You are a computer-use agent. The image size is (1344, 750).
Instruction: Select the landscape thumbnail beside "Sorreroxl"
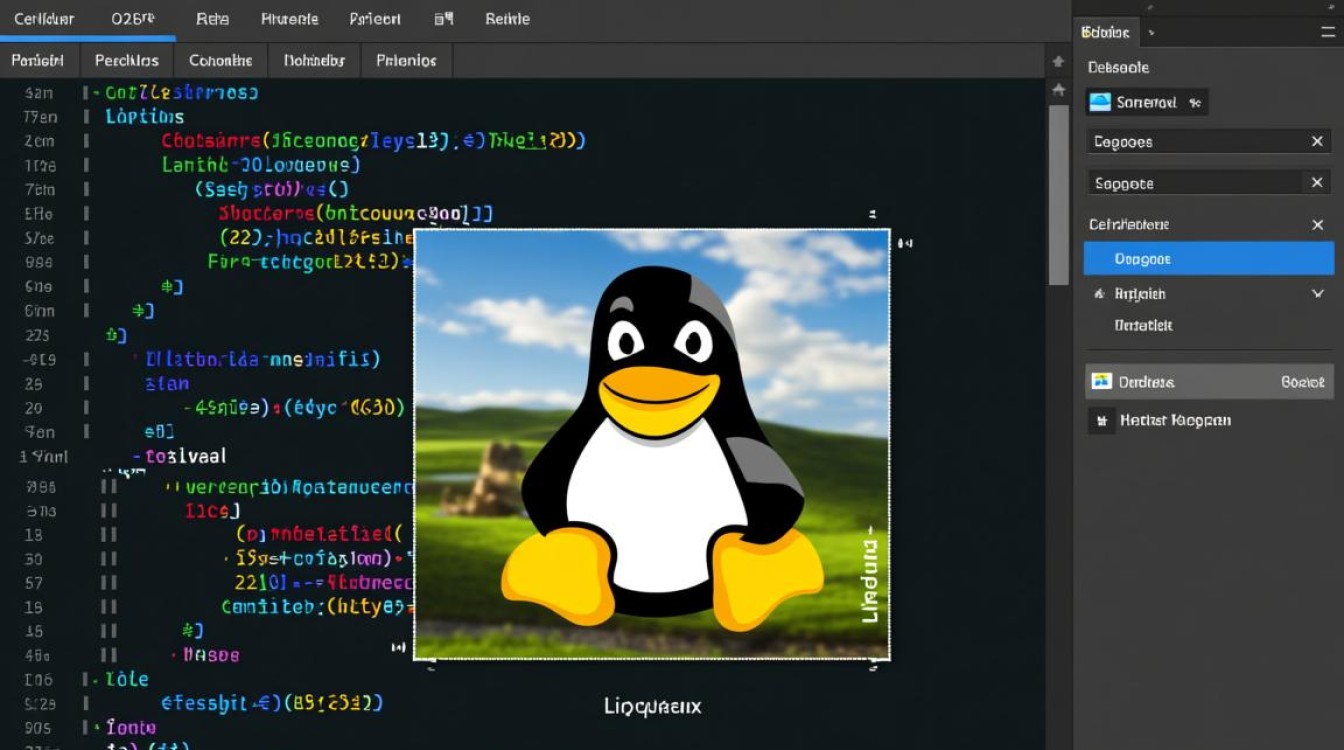click(x=1099, y=102)
